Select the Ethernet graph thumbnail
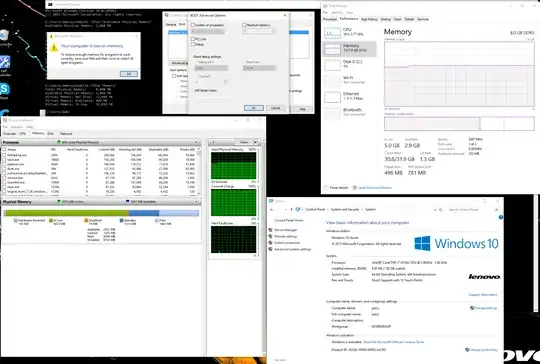The width and height of the screenshot is (540, 364). pyautogui.click(x=333, y=97)
